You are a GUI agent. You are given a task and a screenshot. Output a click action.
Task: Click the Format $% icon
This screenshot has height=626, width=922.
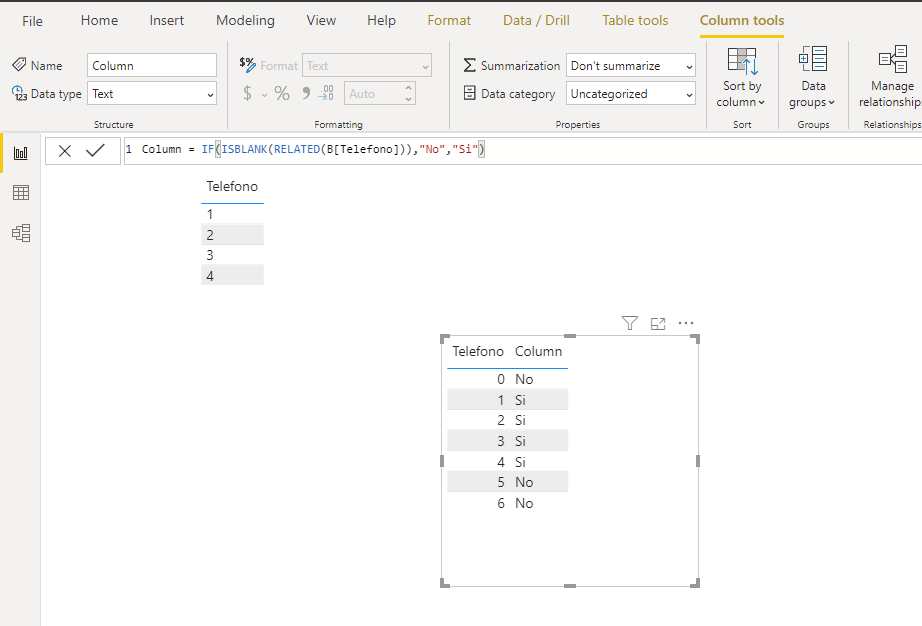click(248, 65)
